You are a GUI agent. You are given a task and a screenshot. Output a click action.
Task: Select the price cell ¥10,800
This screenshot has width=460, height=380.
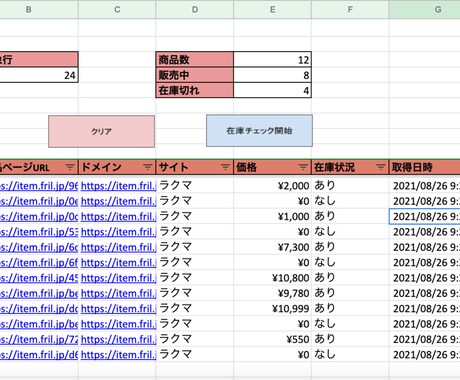point(272,278)
